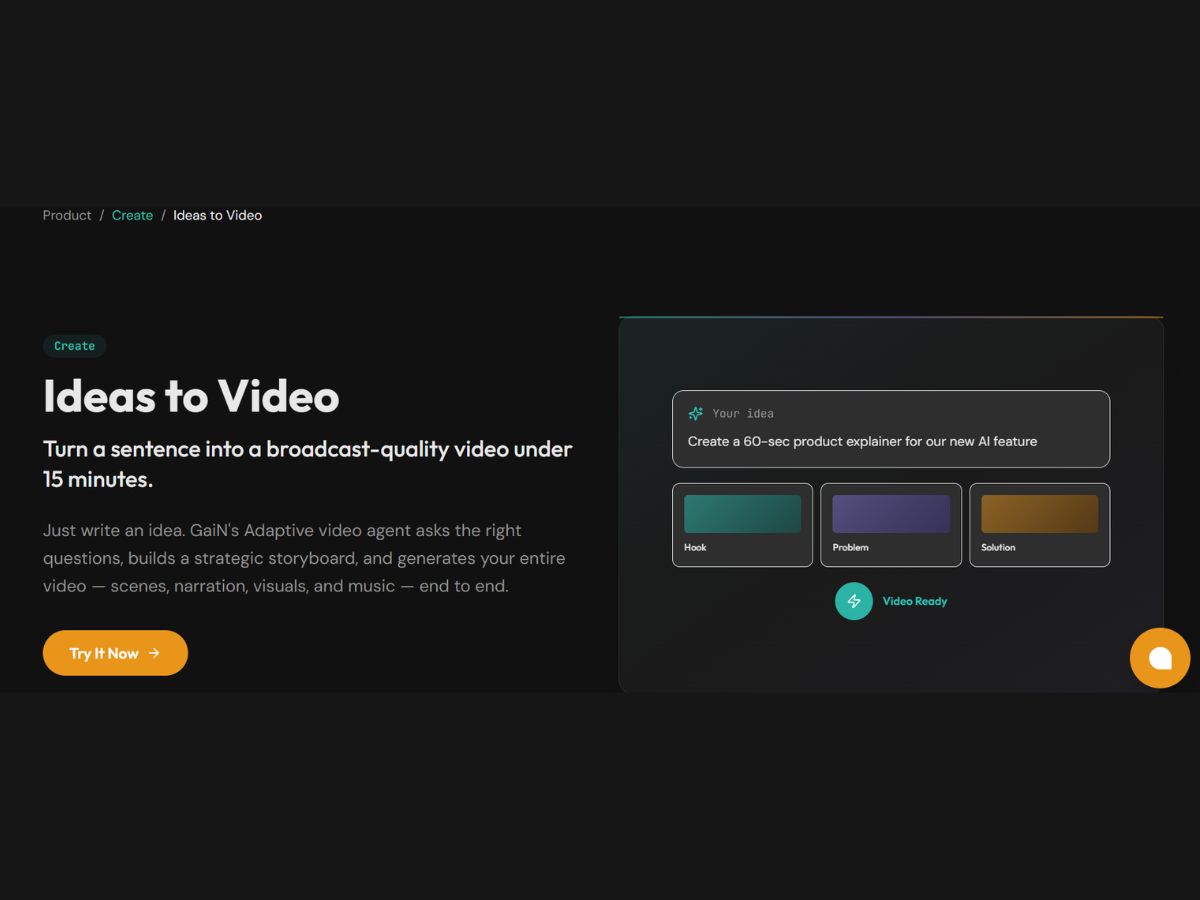Click the arrow icon in Try It Now
This screenshot has width=1200, height=900.
tap(154, 653)
